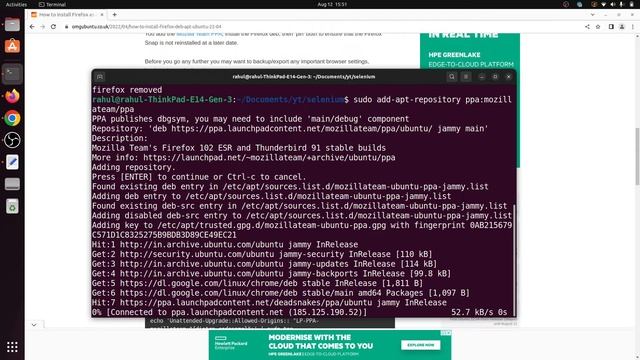Search in the terminal window

(452, 77)
